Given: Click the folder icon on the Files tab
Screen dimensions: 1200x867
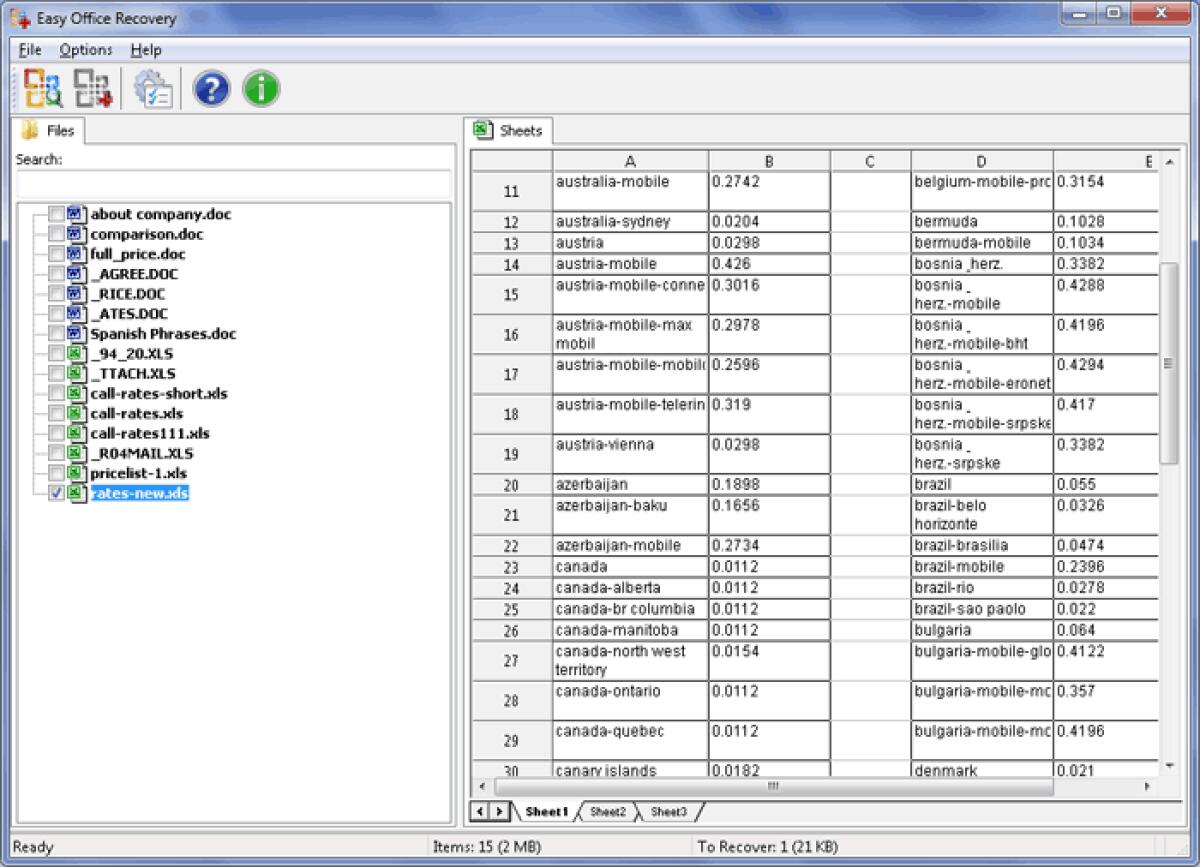Looking at the screenshot, I should (x=29, y=129).
